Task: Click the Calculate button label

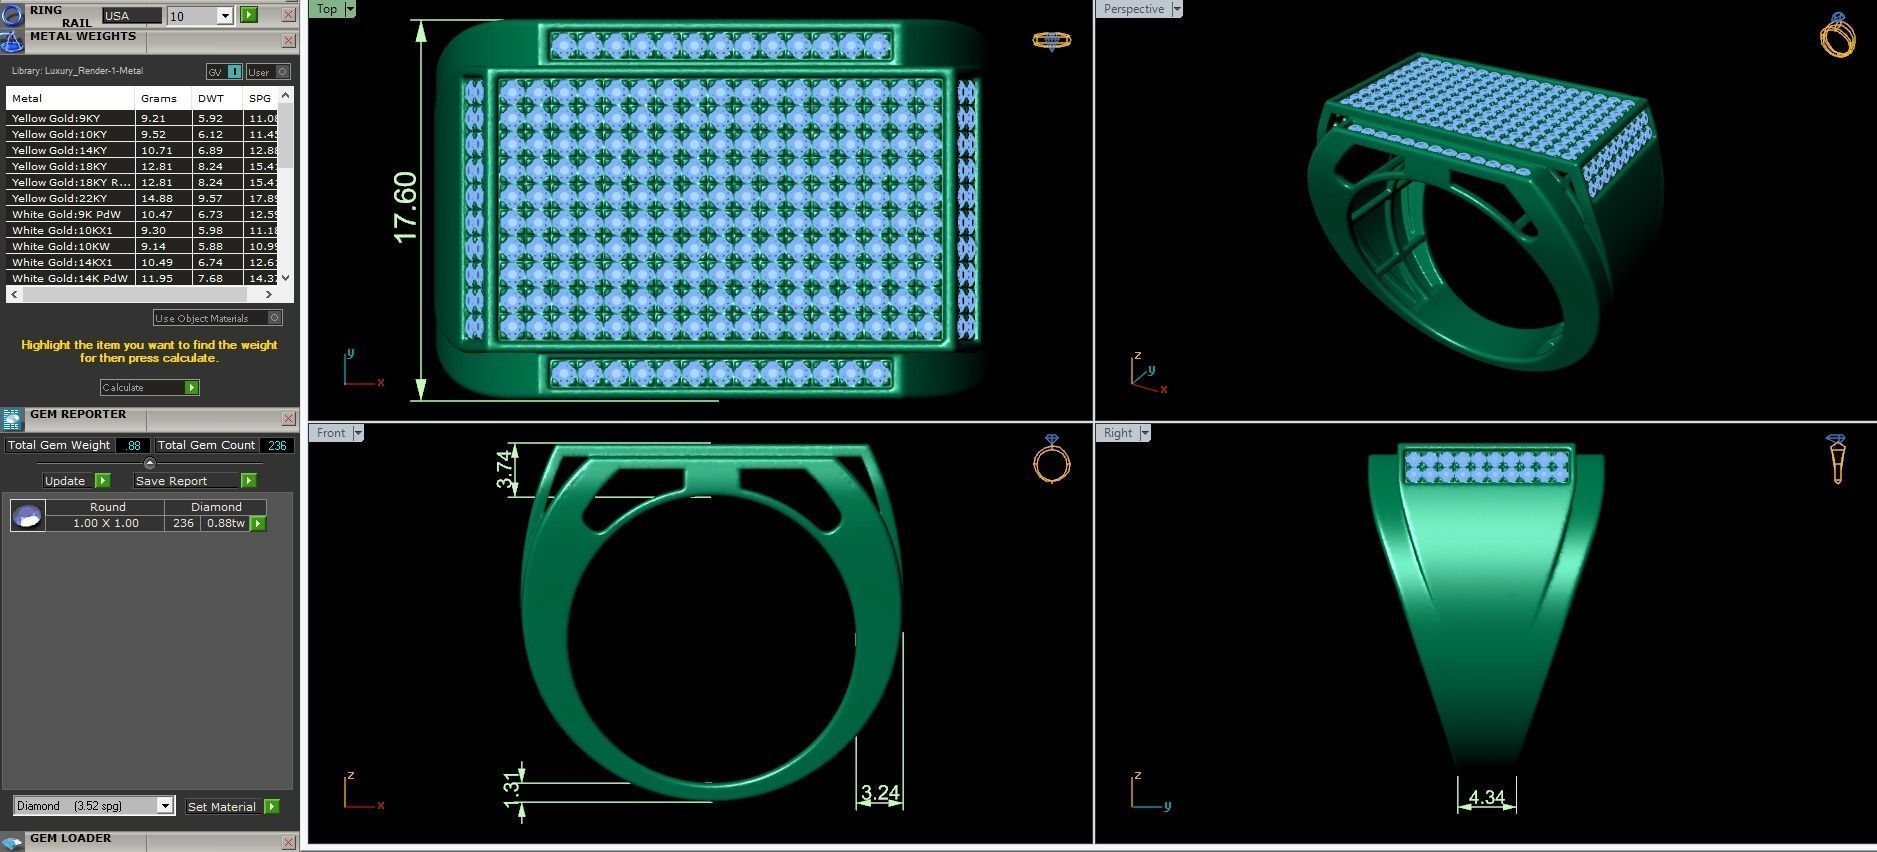Action: pyautogui.click(x=123, y=387)
